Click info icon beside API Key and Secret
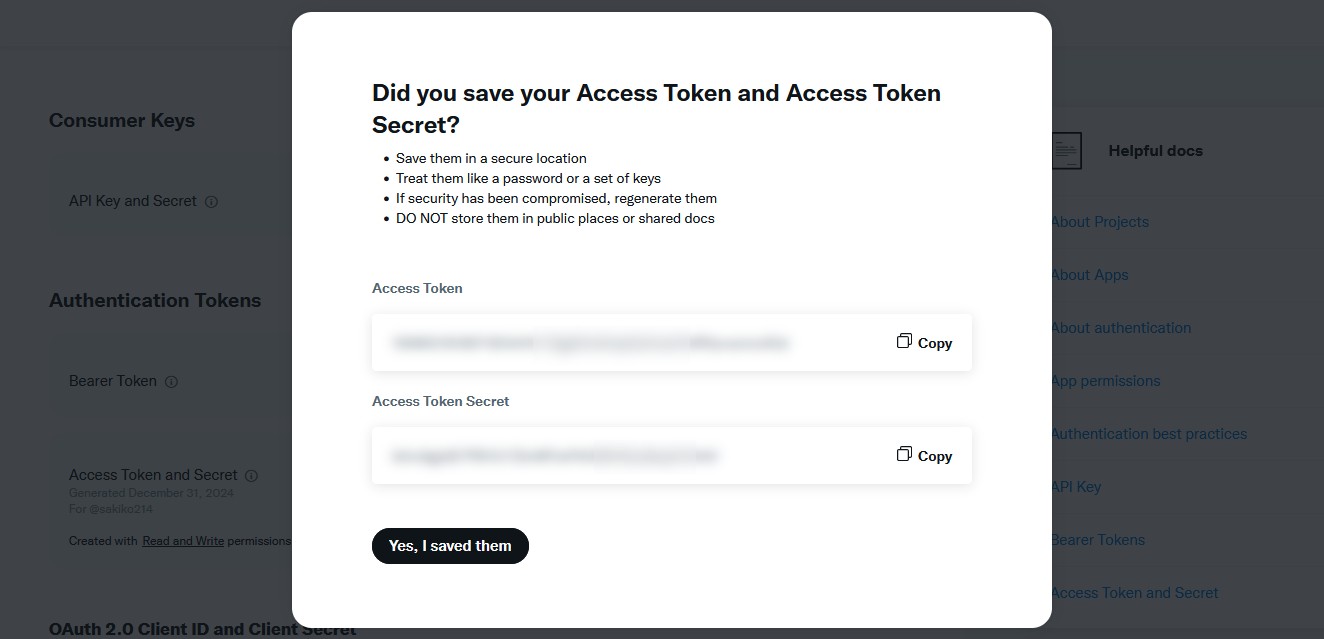 click(x=211, y=201)
